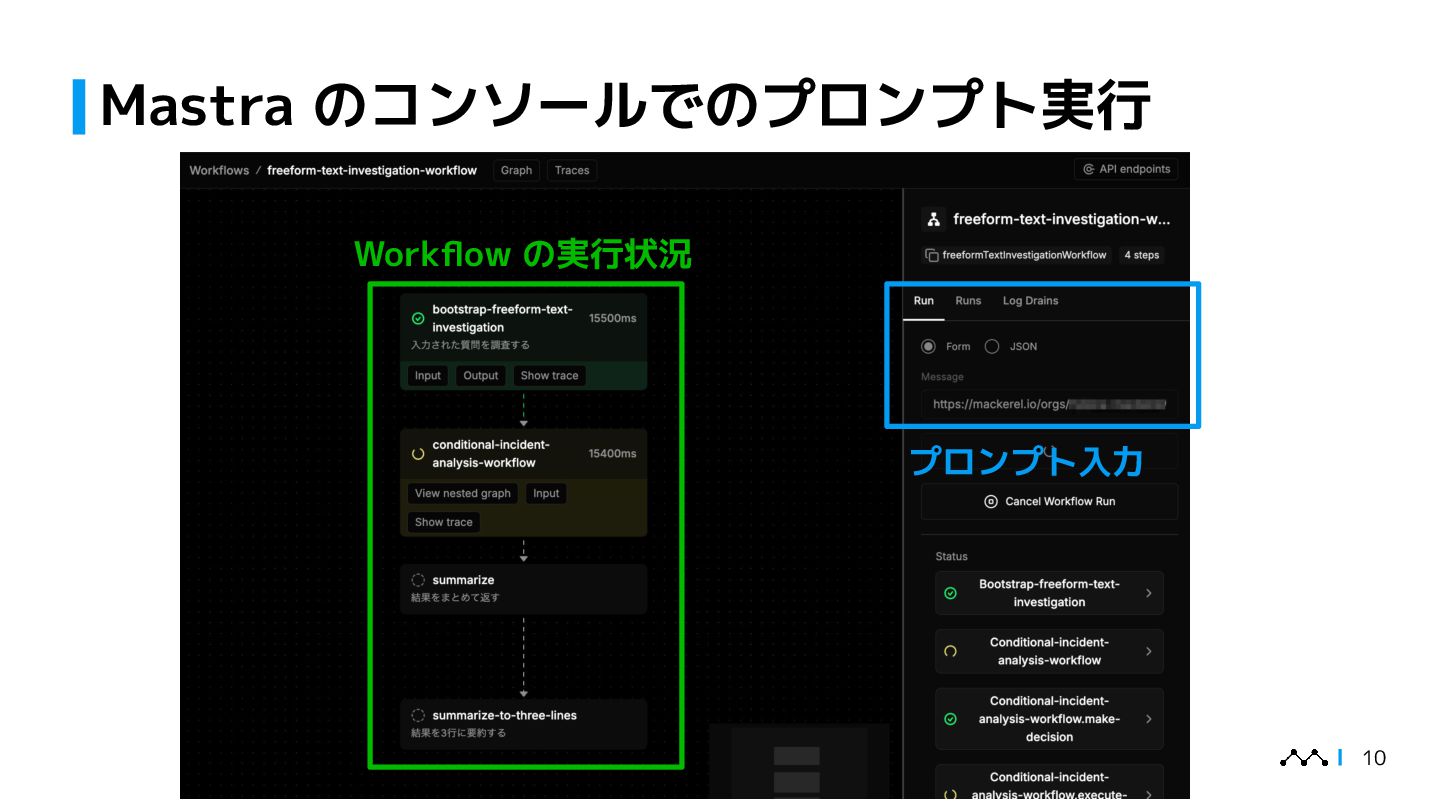Select the Form radio option
The width and height of the screenshot is (1440, 810).
coord(929,346)
